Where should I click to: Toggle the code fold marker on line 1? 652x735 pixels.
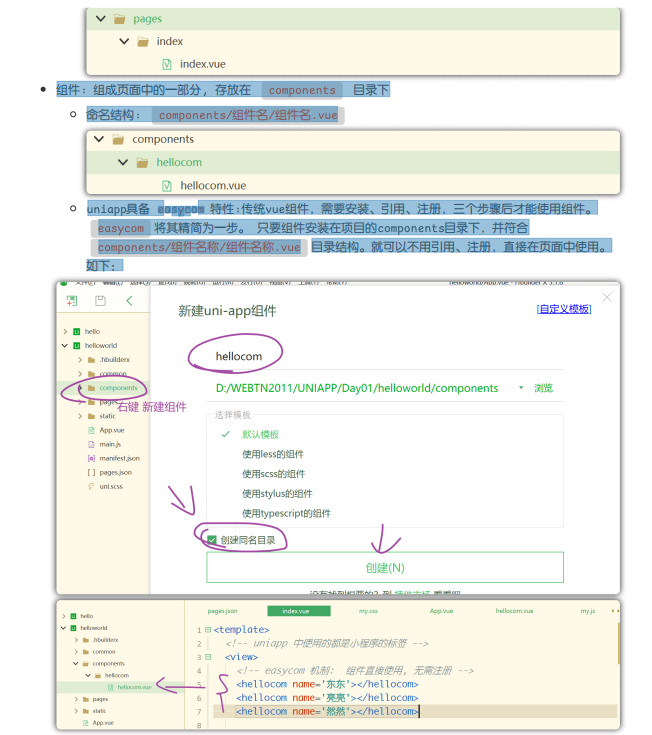(x=208, y=630)
